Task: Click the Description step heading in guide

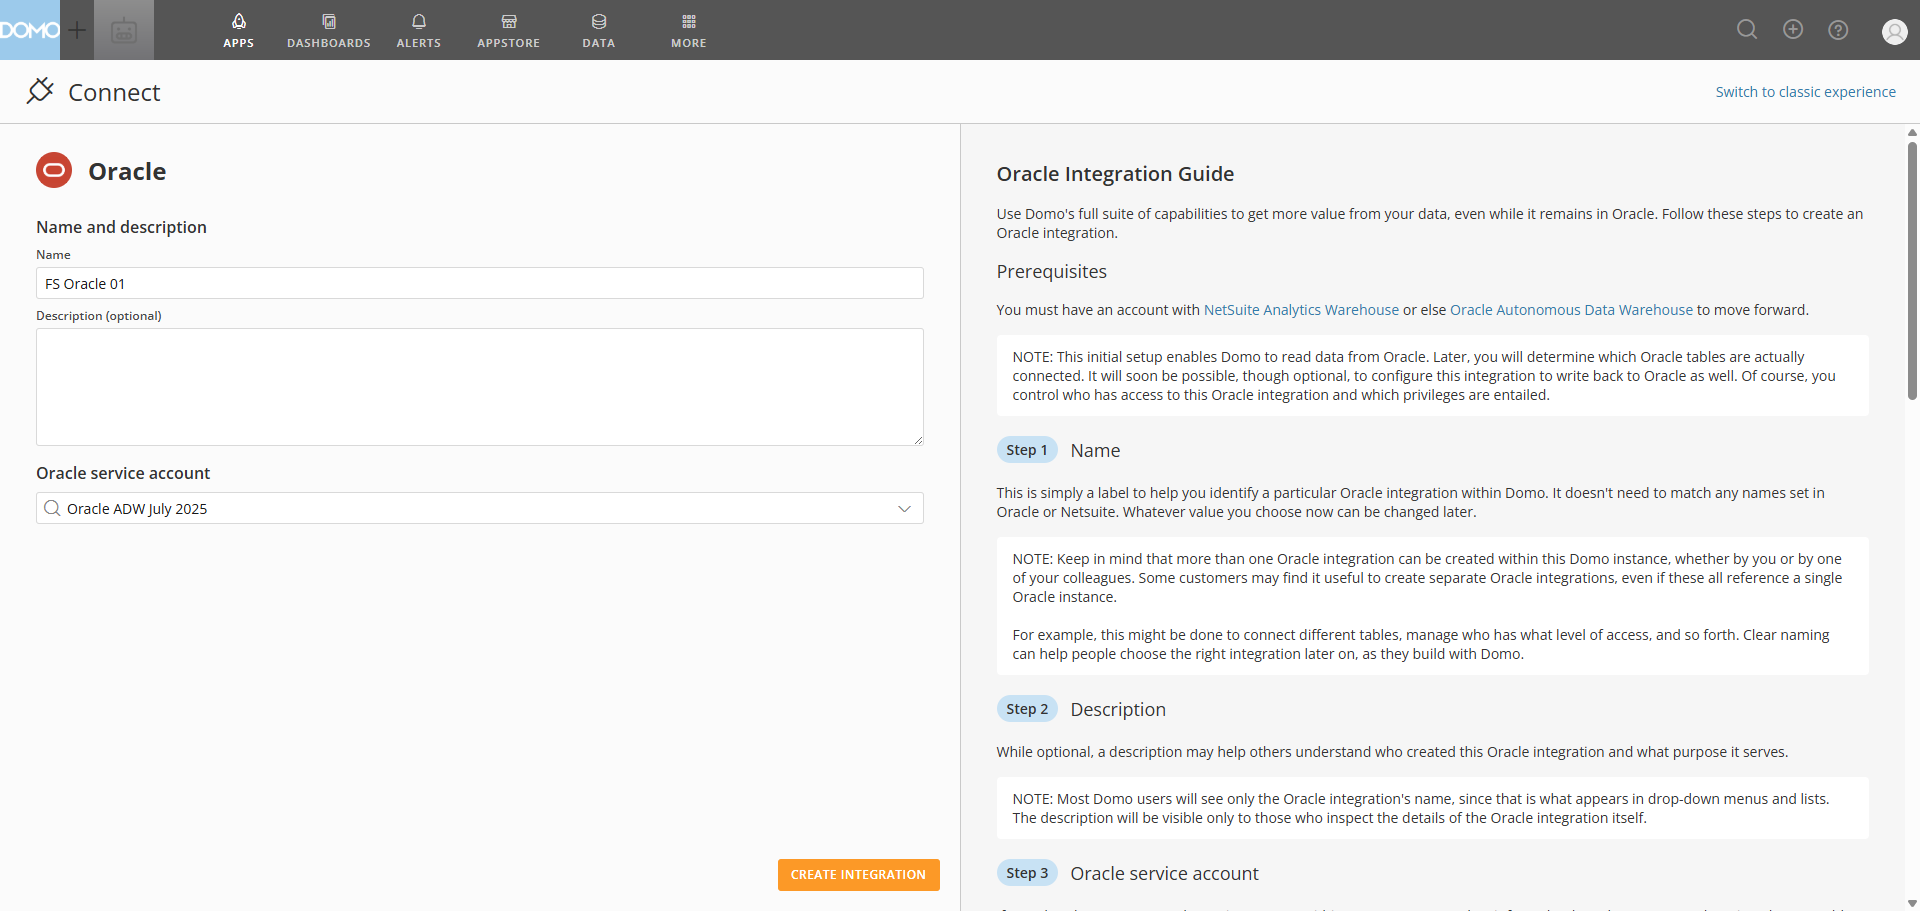Action: [x=1118, y=710]
